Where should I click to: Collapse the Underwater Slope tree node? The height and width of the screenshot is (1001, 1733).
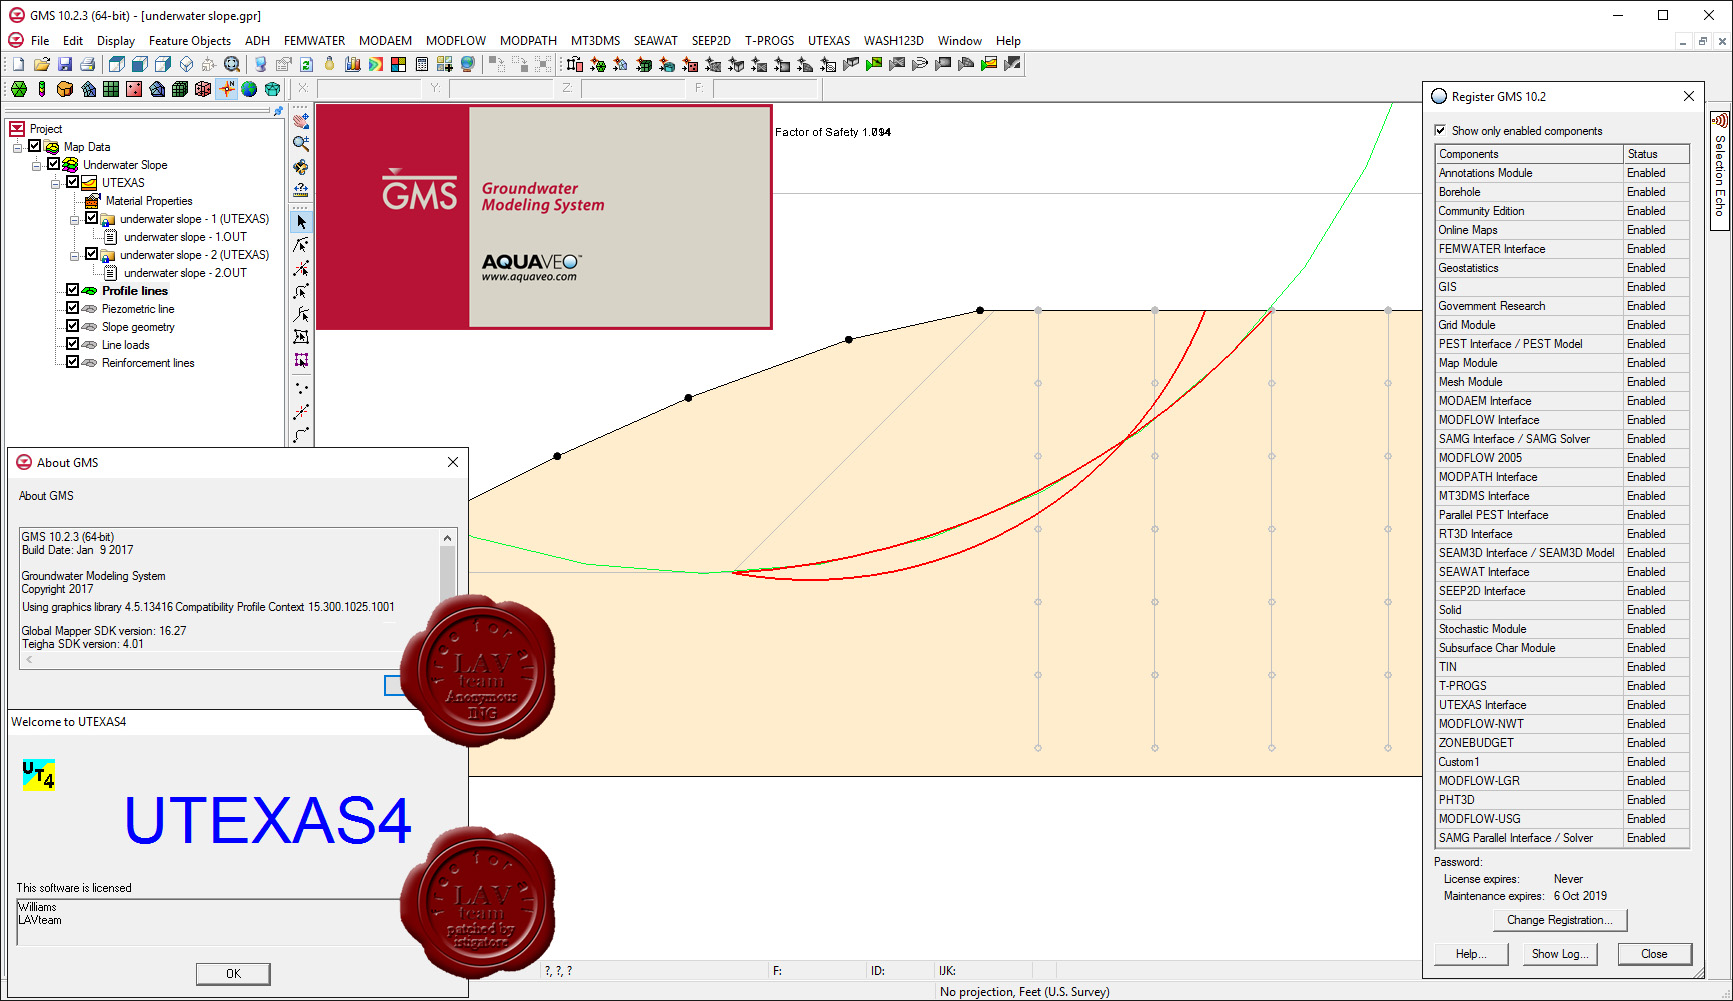click(x=37, y=165)
